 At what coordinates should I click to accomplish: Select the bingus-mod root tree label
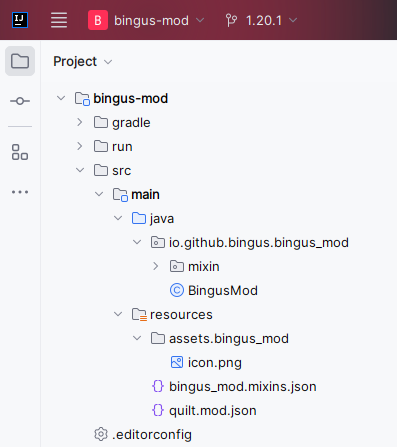(x=131, y=99)
